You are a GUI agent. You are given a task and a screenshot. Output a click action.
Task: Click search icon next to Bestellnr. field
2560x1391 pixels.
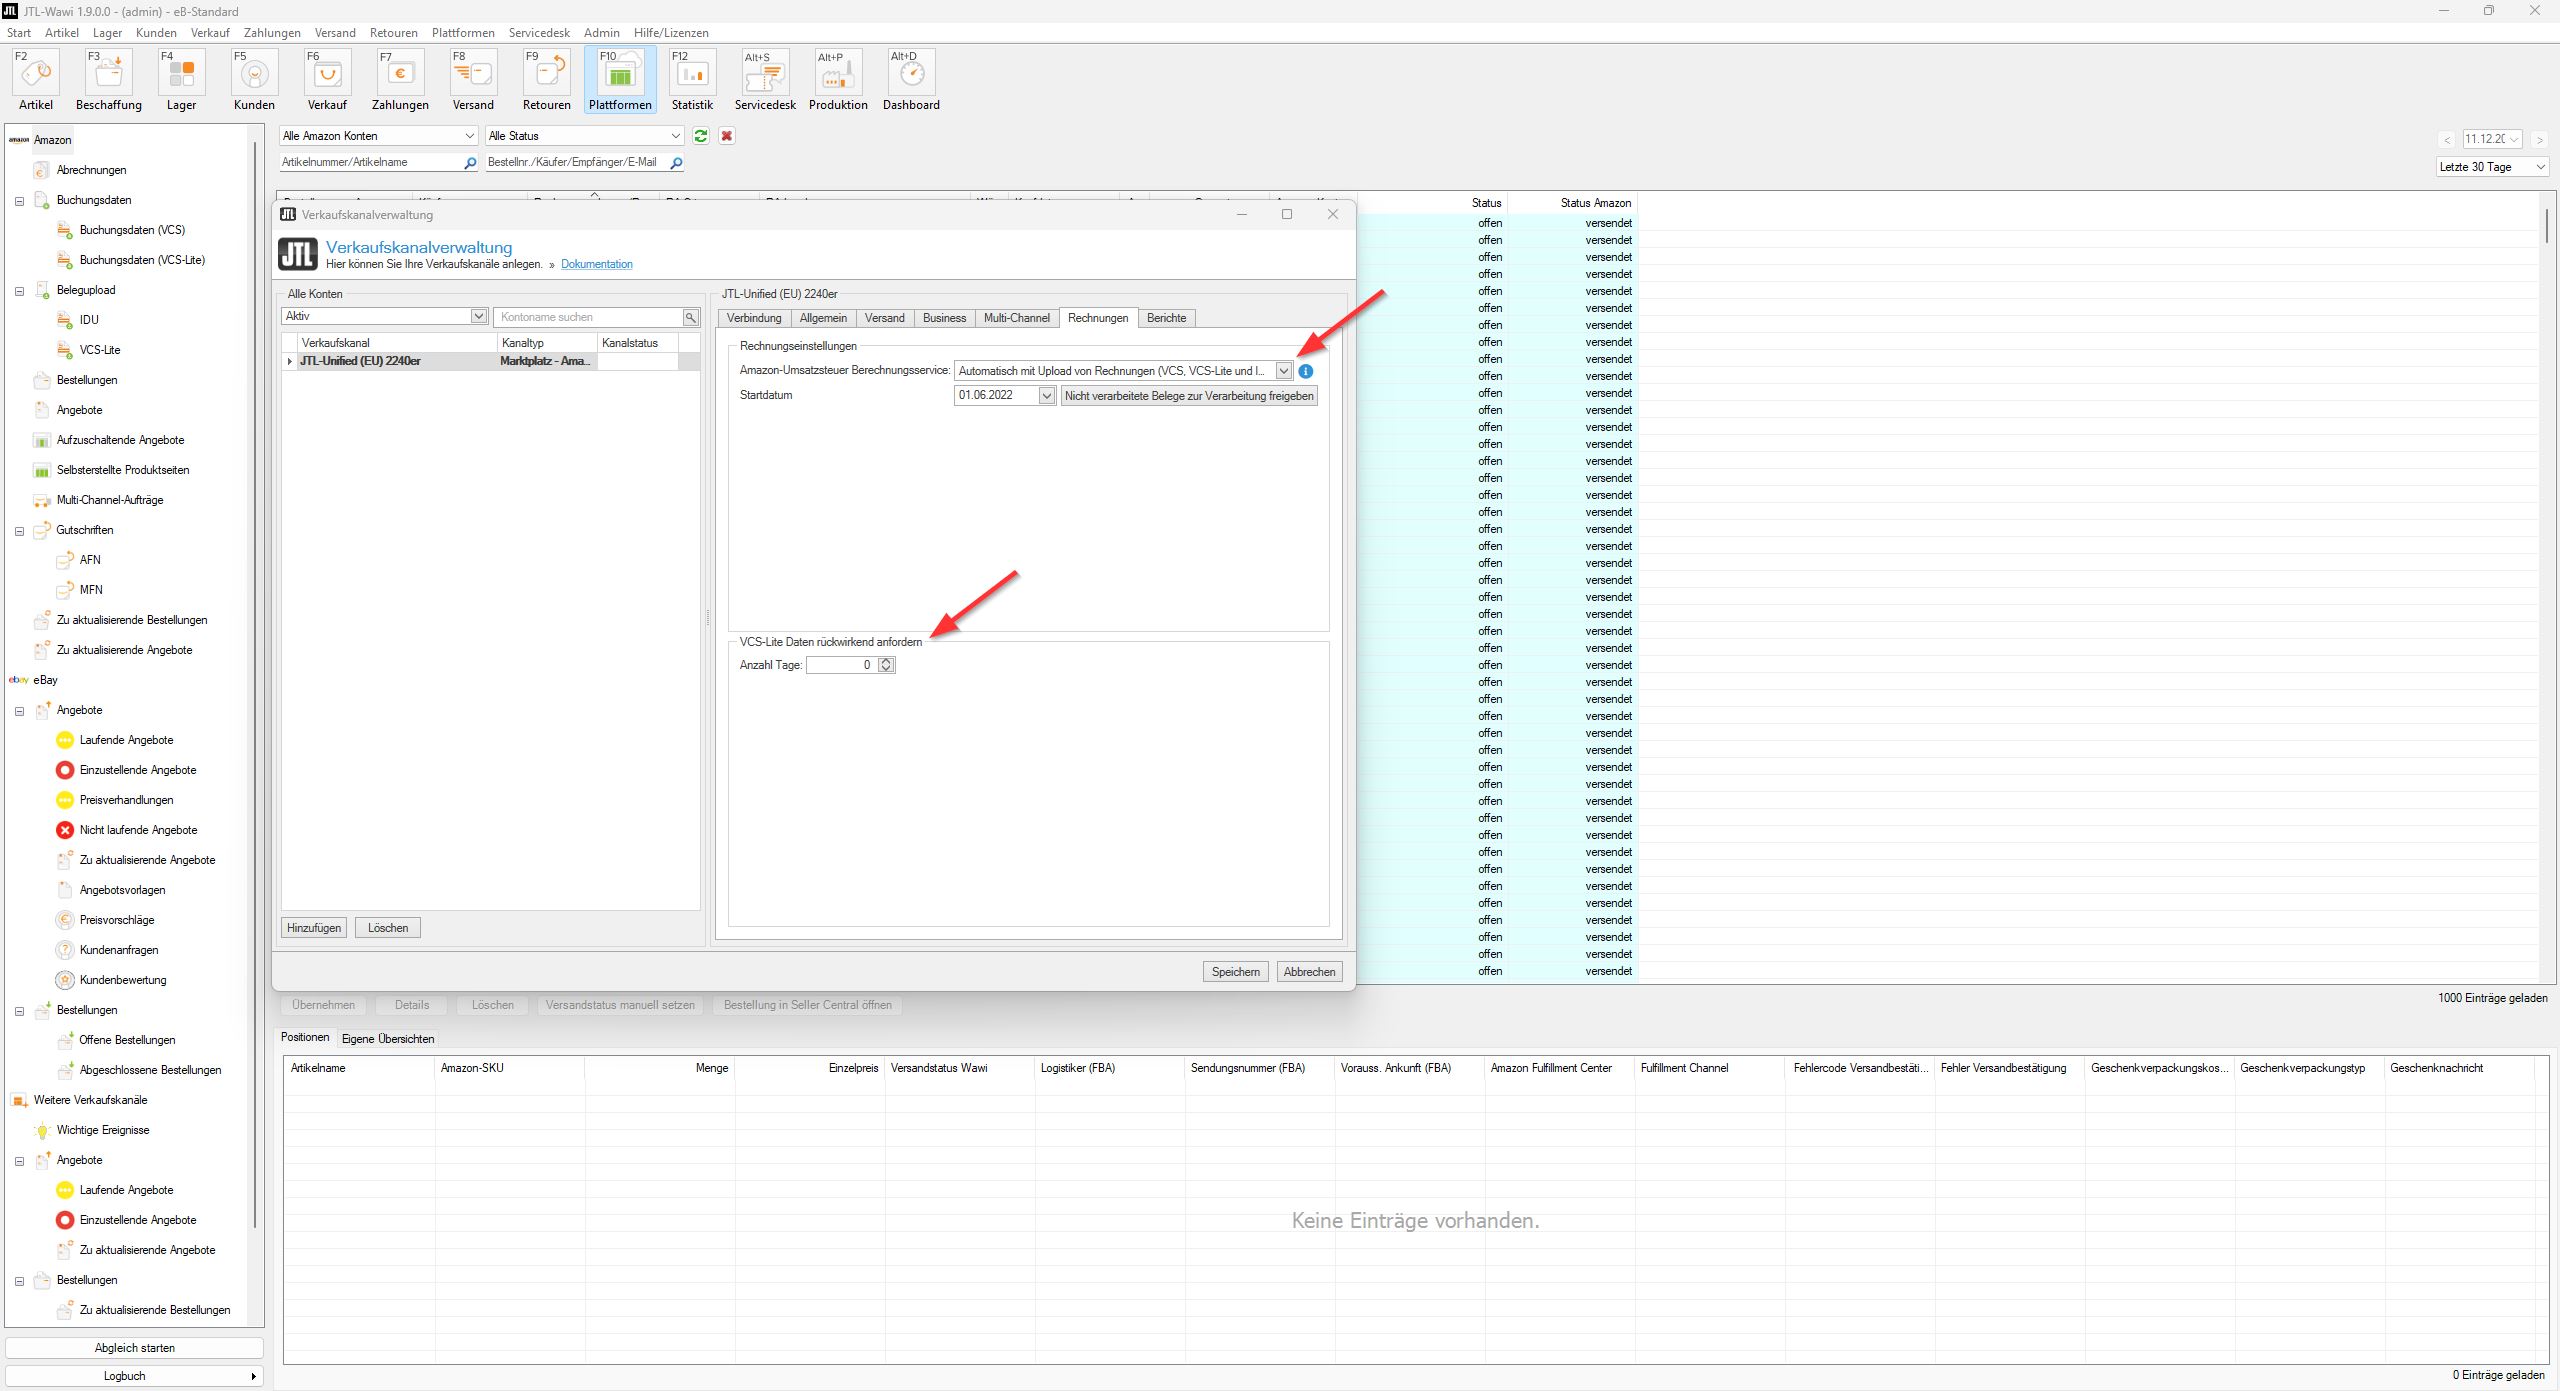pyautogui.click(x=677, y=163)
